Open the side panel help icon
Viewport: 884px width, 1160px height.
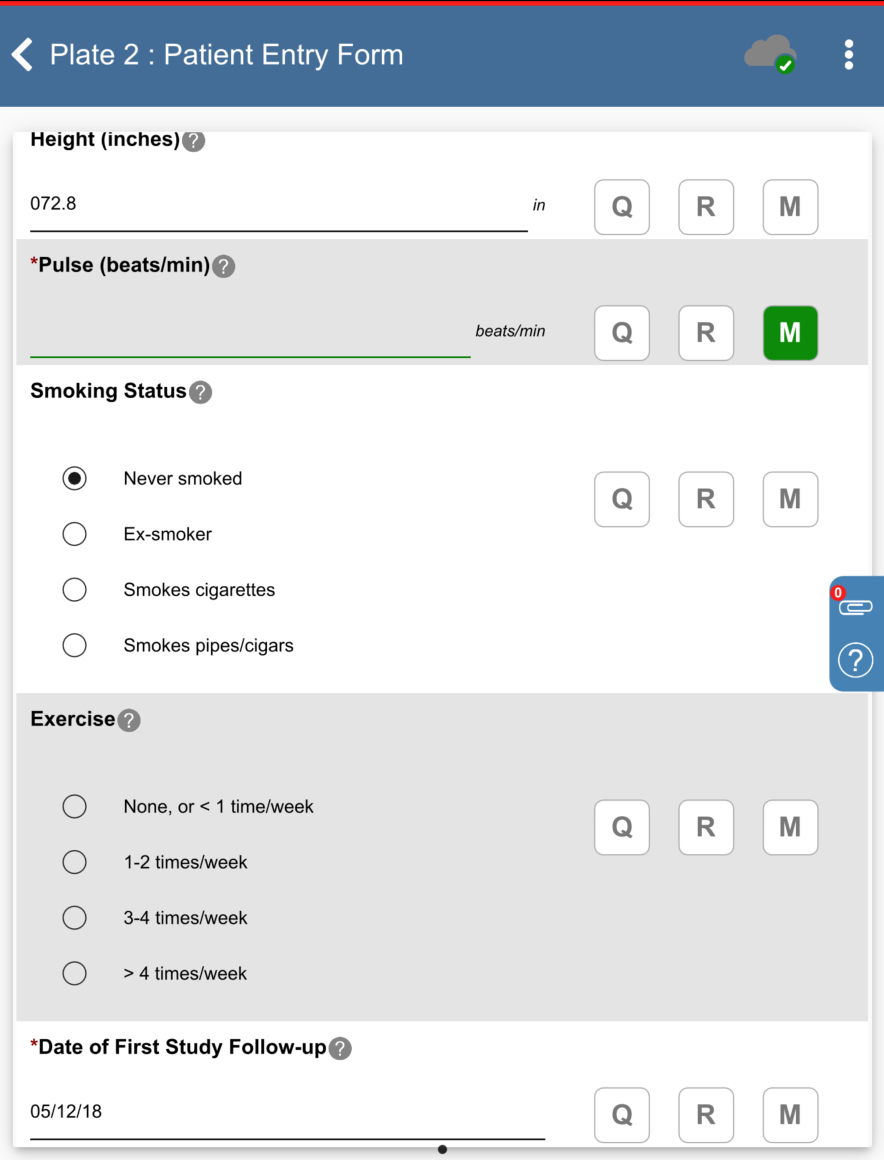[x=855, y=660]
